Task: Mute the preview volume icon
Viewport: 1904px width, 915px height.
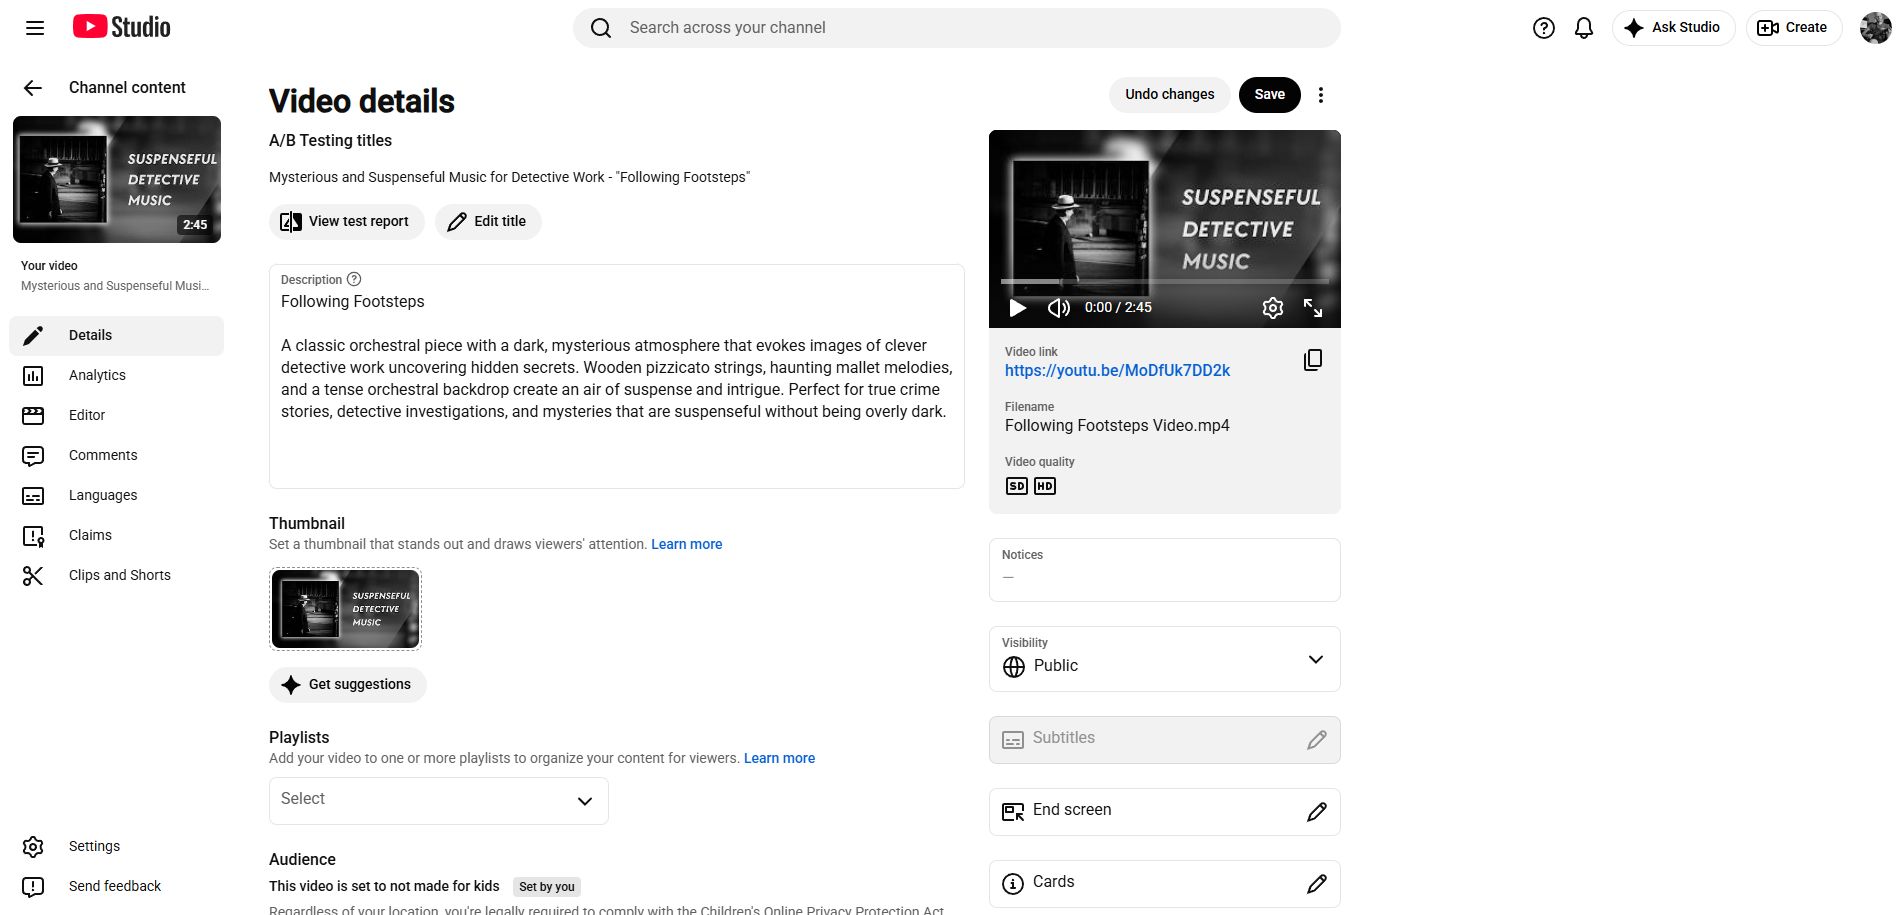Action: (1058, 308)
